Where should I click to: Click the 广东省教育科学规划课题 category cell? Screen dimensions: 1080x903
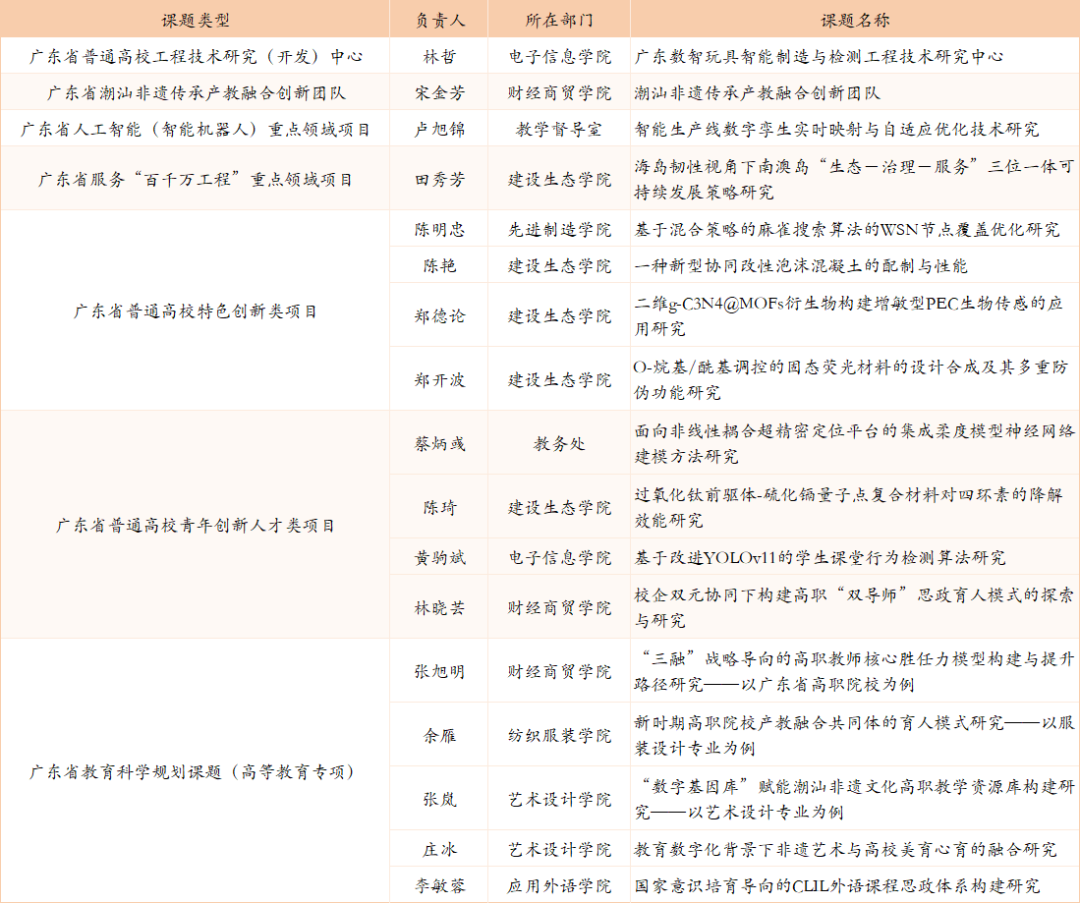pos(196,771)
